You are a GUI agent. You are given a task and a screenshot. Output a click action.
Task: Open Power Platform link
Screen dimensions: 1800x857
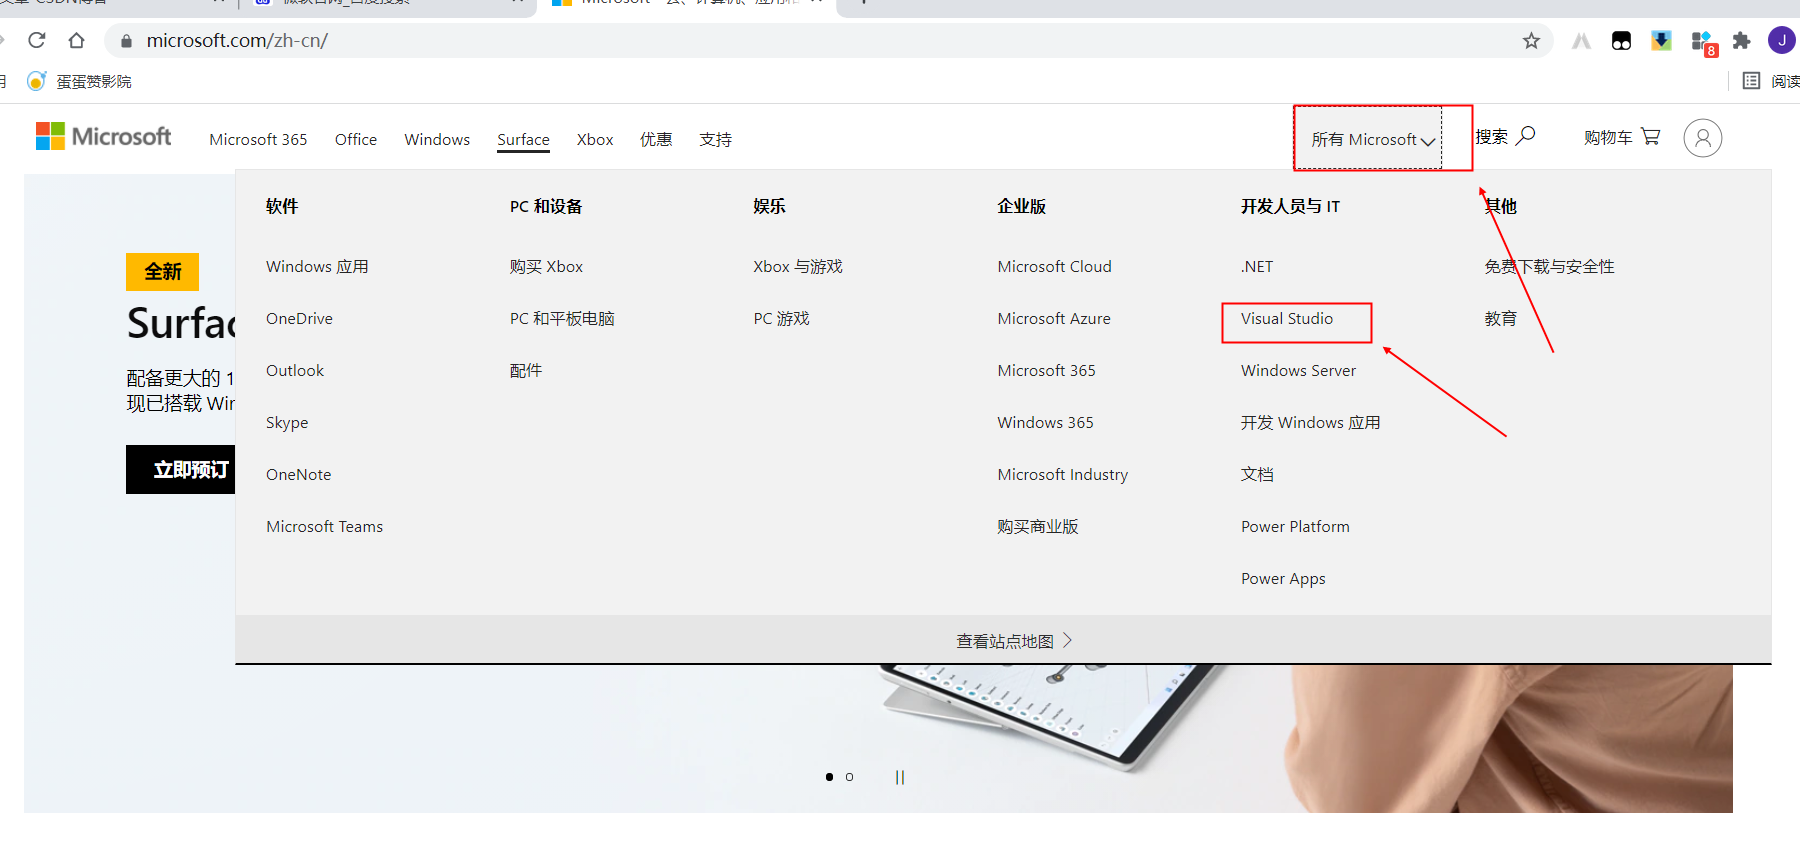pyautogui.click(x=1295, y=526)
